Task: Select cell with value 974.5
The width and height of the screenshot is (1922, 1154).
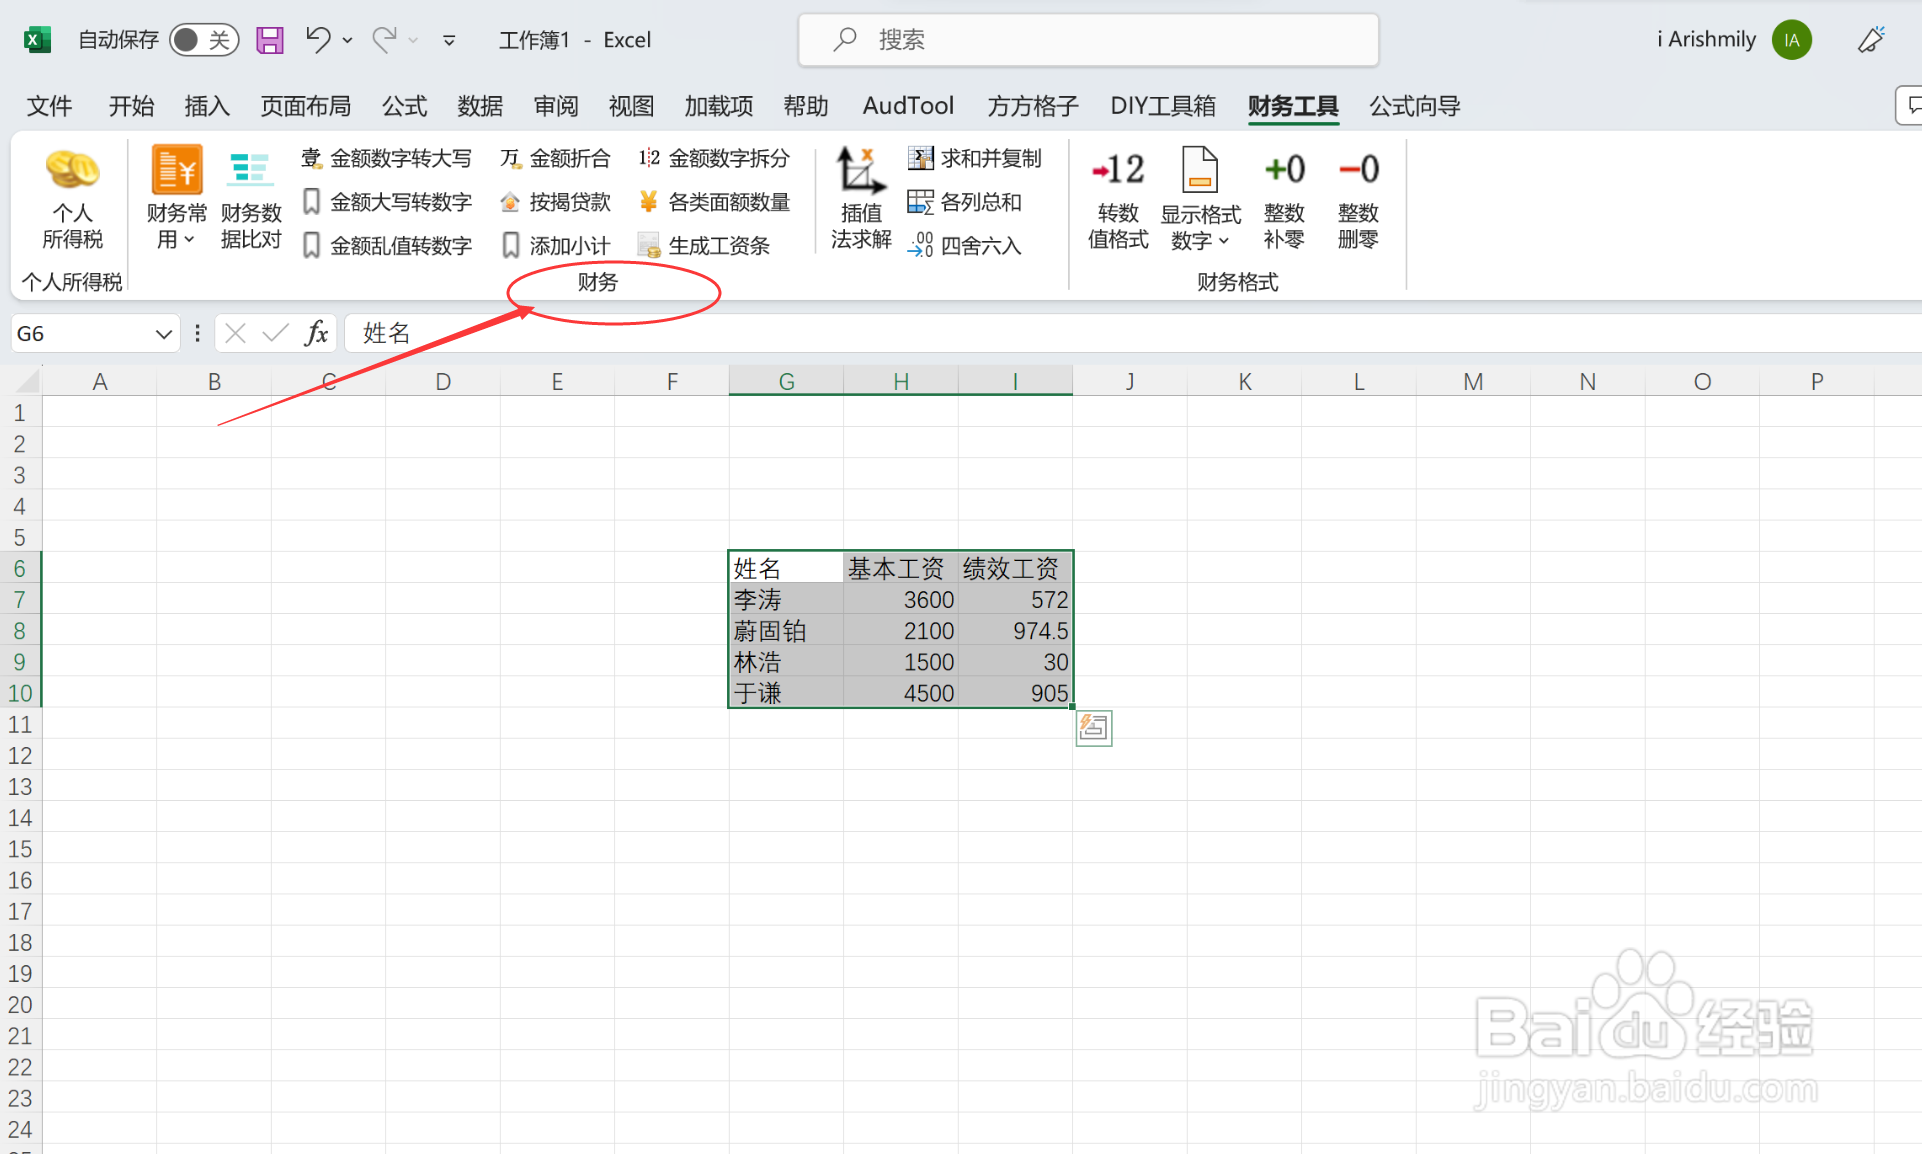Action: point(1015,630)
